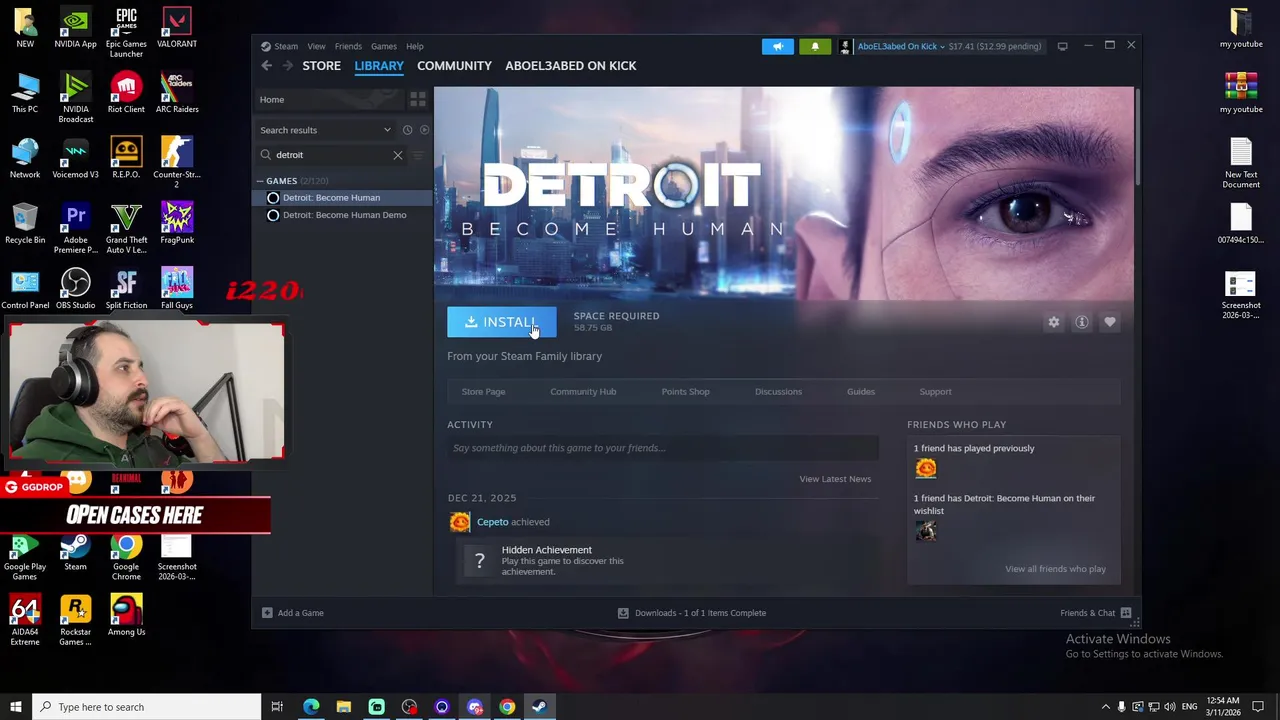
Task: Open the Friends menu
Action: pos(348,46)
